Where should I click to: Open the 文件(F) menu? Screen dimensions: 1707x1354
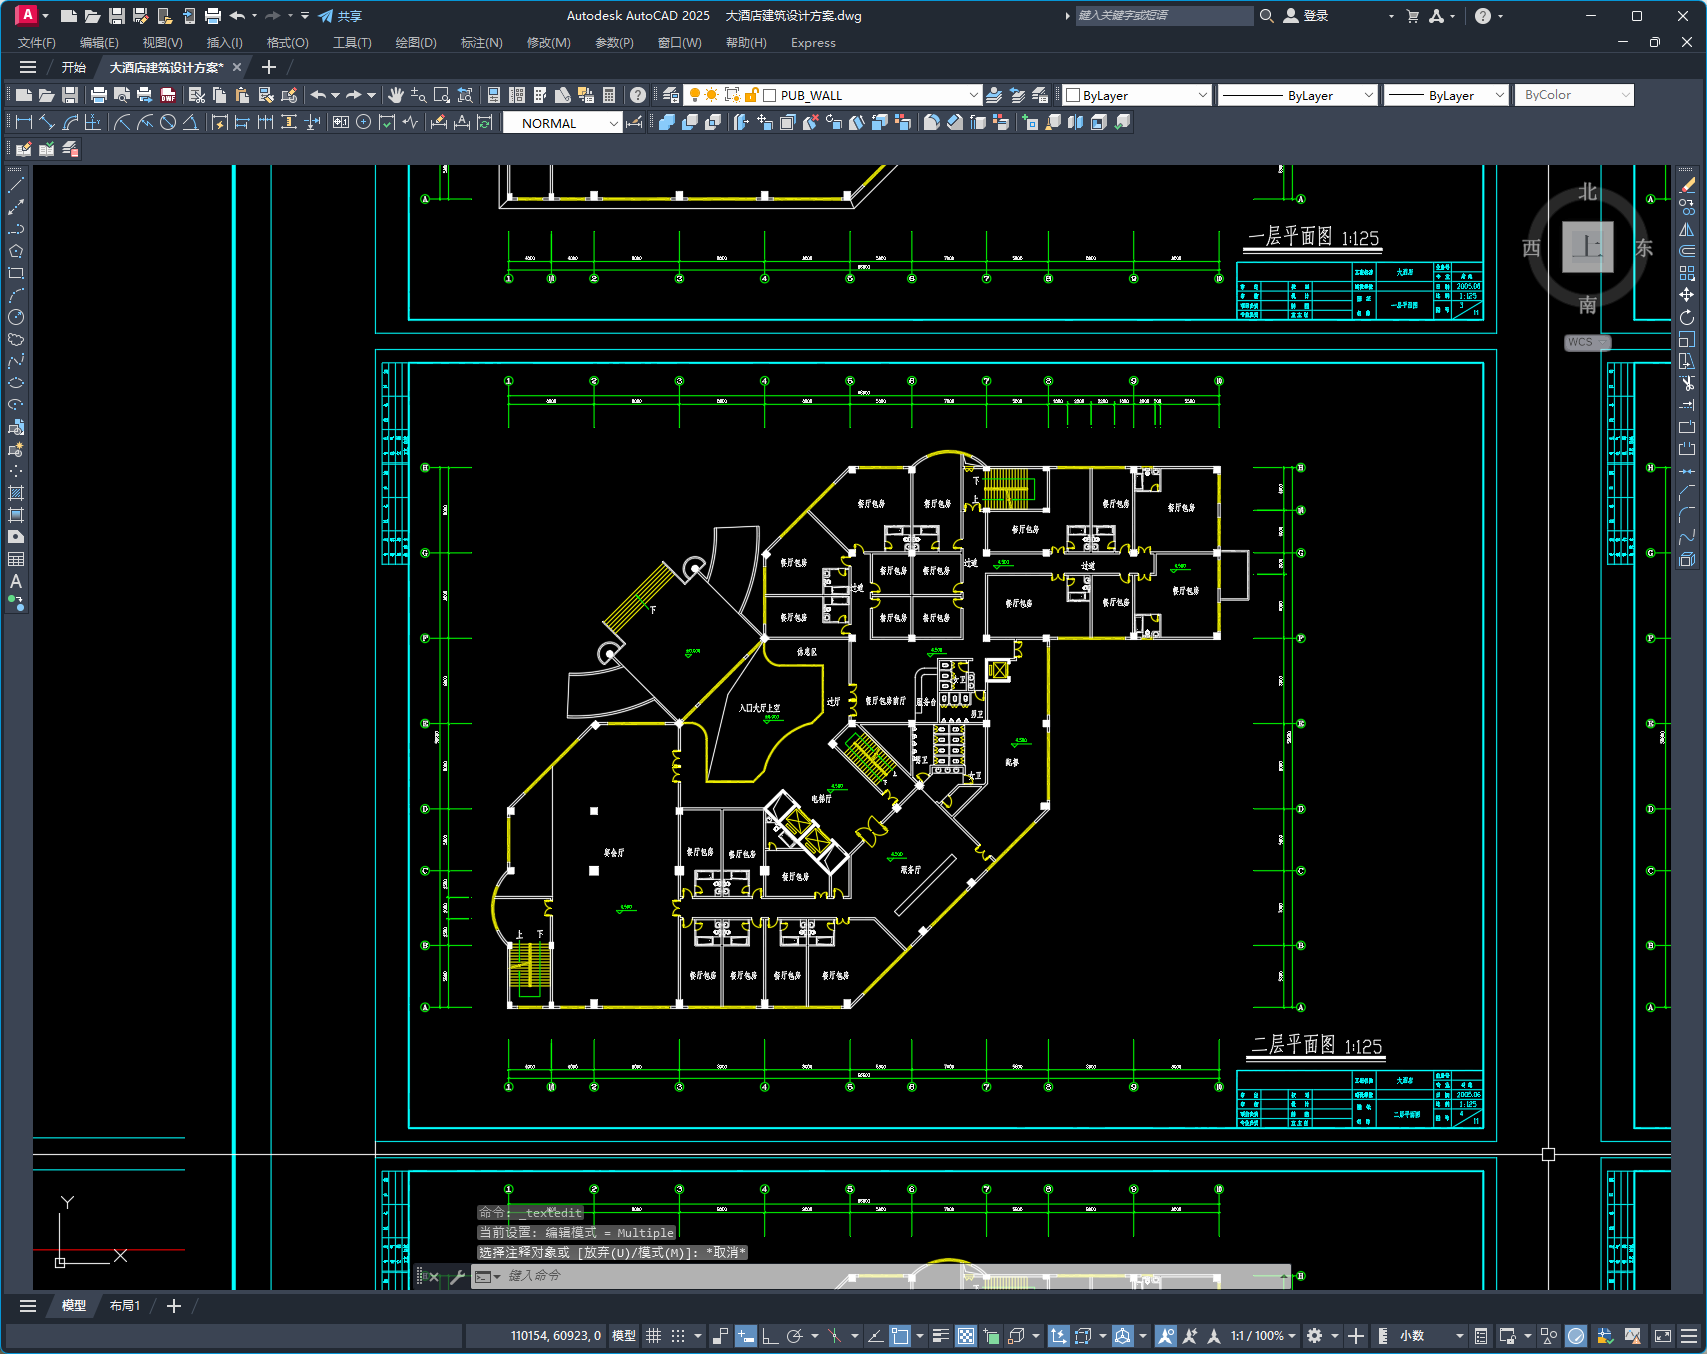tap(37, 43)
